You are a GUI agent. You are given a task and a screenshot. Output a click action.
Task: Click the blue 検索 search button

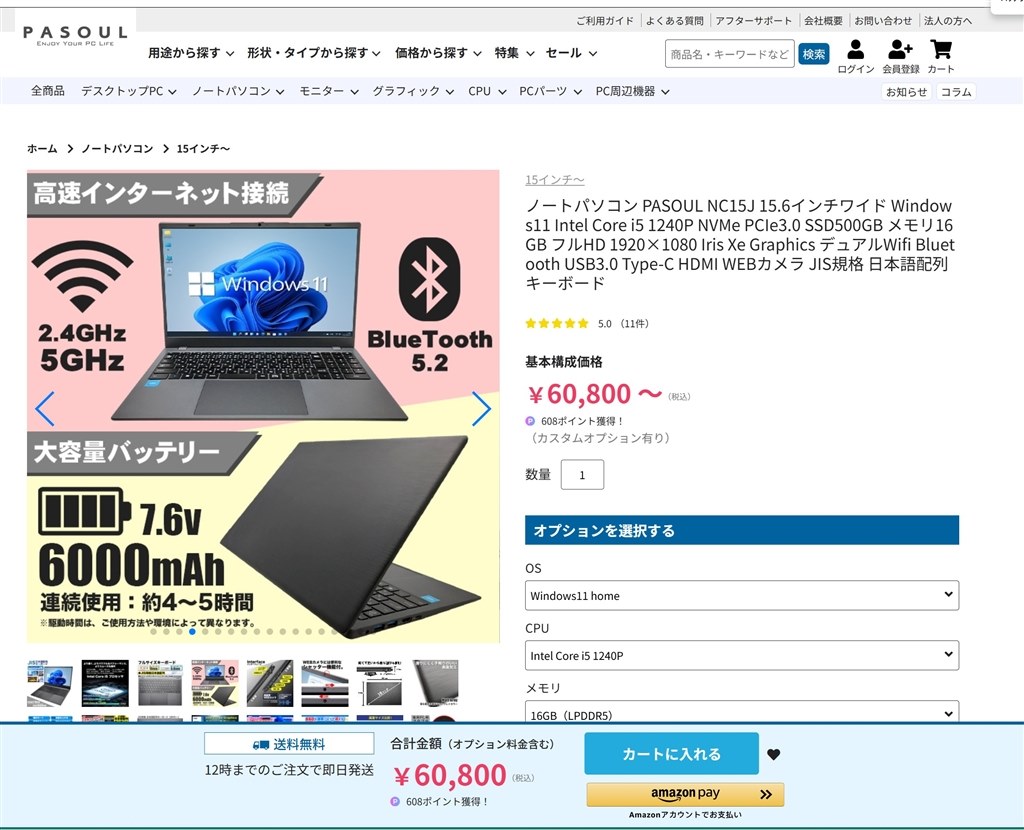[813, 54]
